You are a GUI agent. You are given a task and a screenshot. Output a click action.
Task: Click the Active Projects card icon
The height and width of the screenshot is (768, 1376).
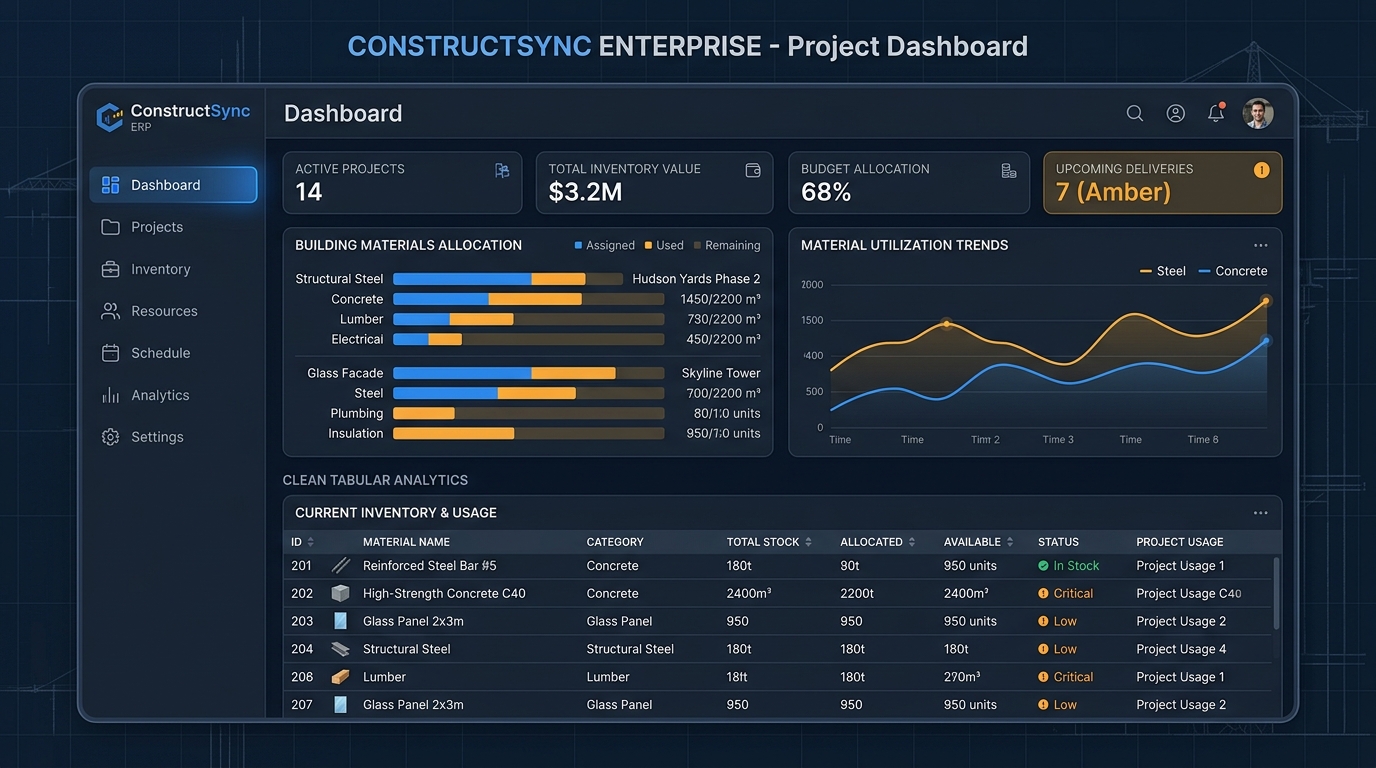(502, 171)
